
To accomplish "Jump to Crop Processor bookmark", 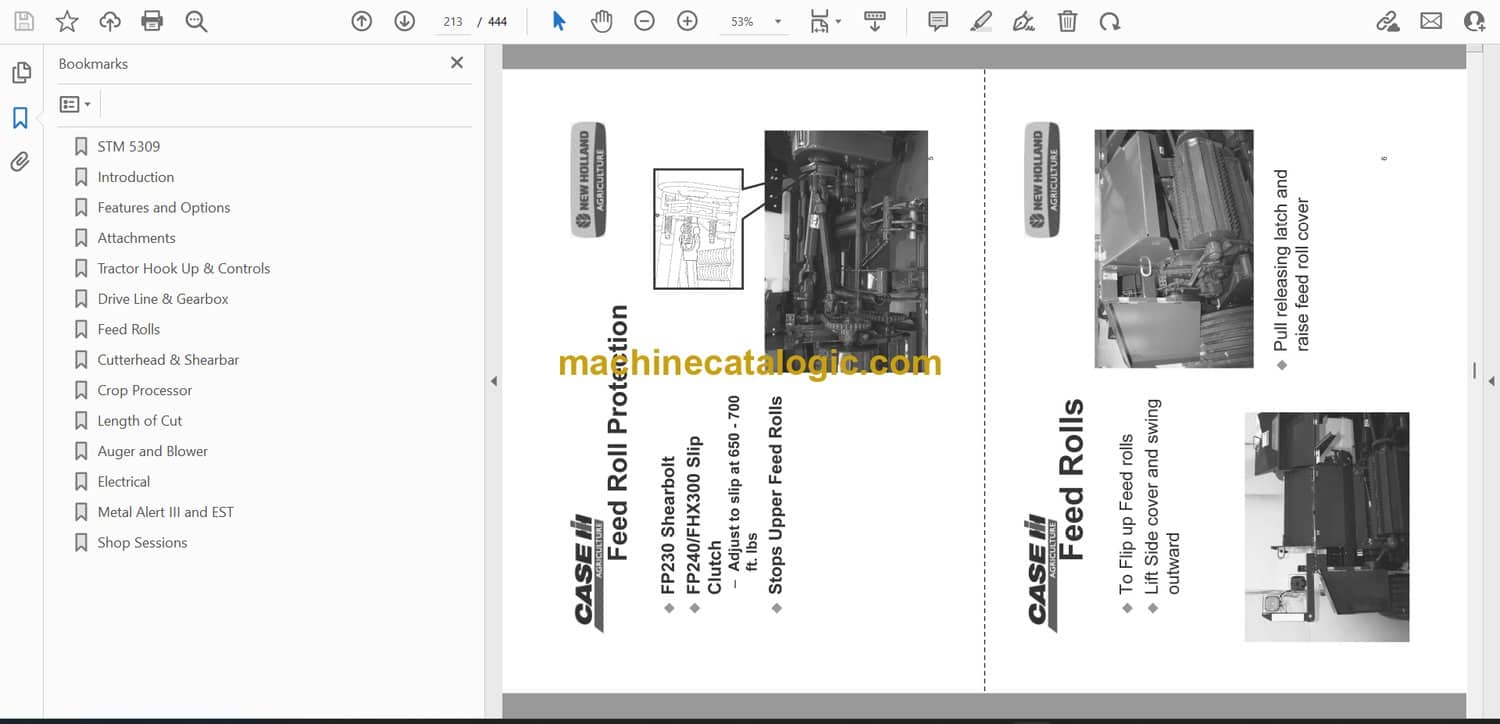I will (x=145, y=390).
